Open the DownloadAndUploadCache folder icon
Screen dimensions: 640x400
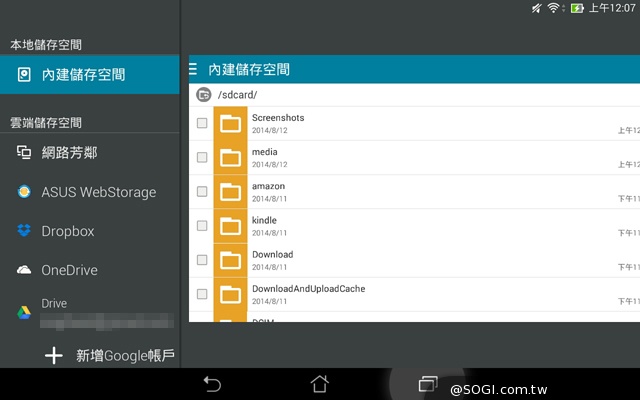tap(230, 295)
